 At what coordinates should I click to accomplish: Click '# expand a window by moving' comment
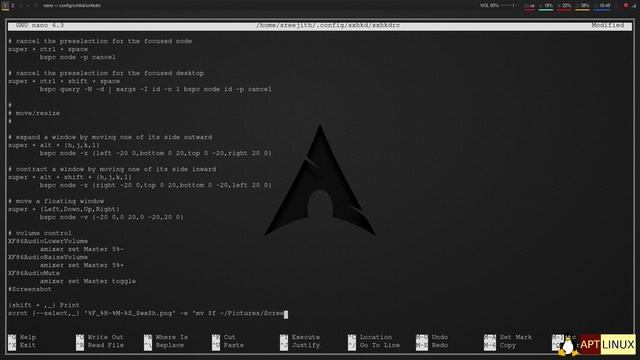pos(110,137)
